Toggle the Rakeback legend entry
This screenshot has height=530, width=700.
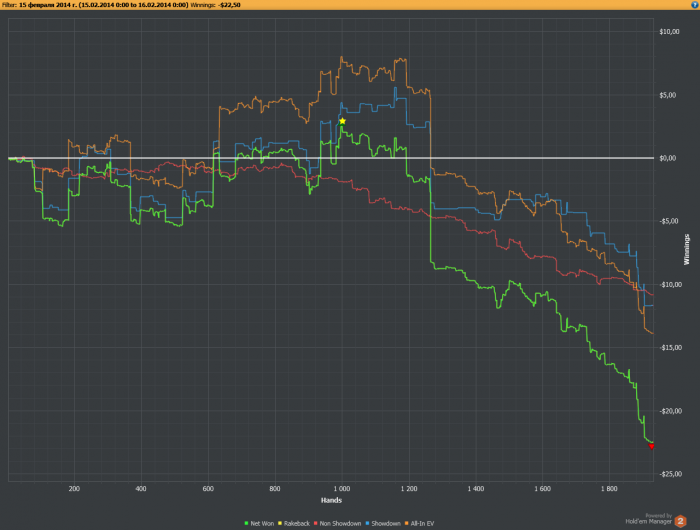coord(294,523)
